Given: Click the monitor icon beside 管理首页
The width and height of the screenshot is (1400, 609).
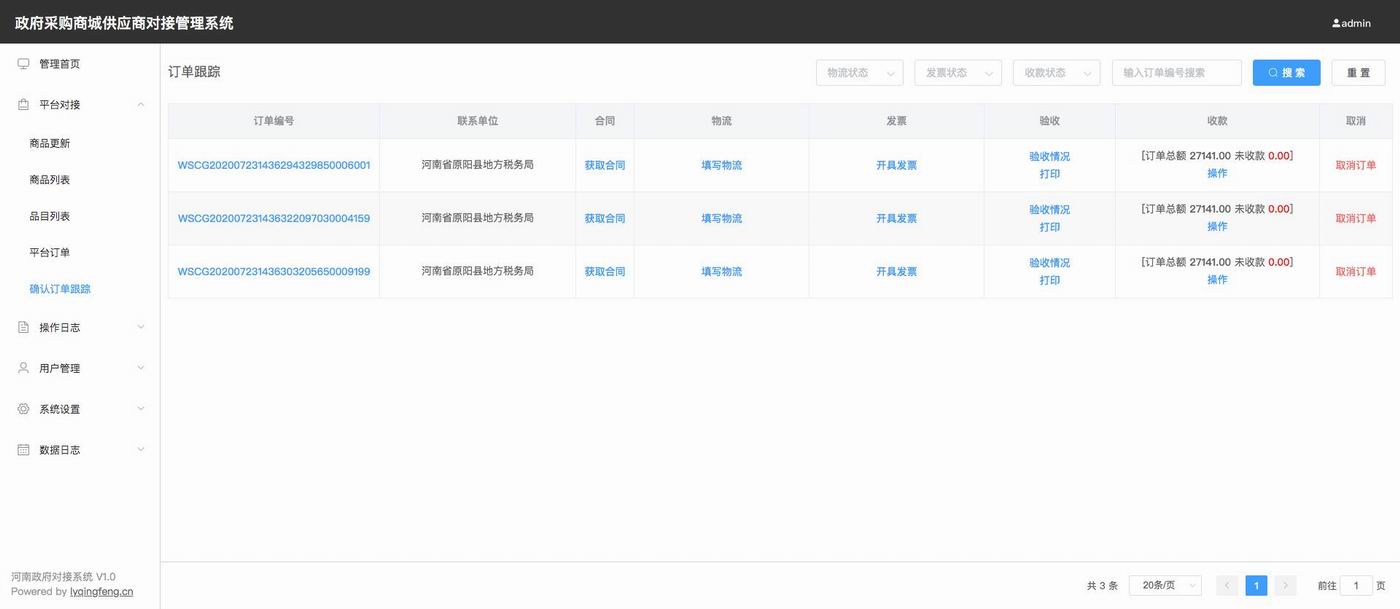Looking at the screenshot, I should click(x=23, y=64).
